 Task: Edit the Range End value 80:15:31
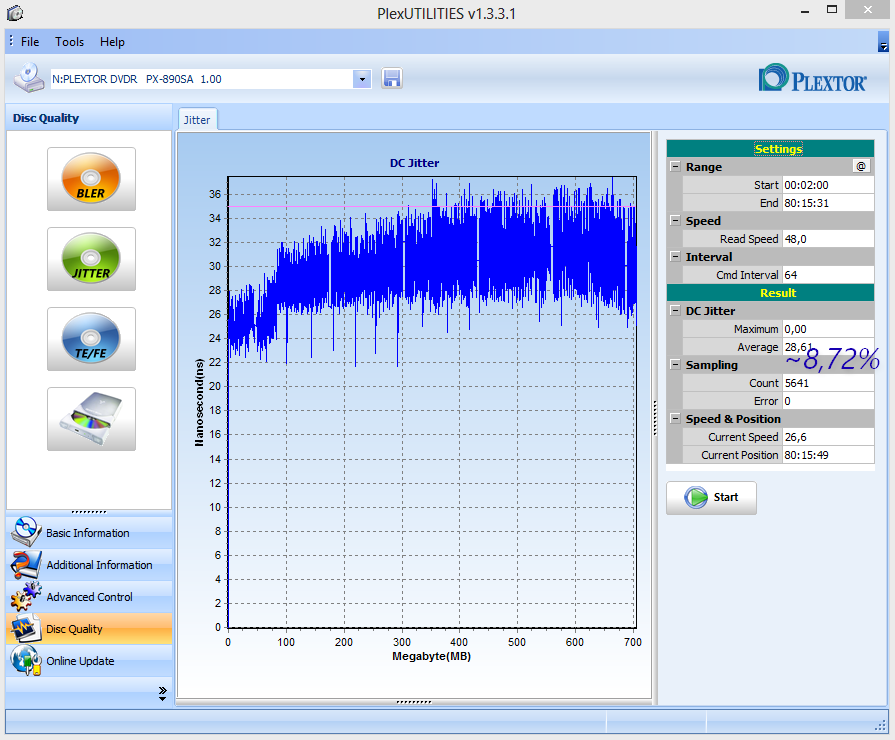[828, 203]
